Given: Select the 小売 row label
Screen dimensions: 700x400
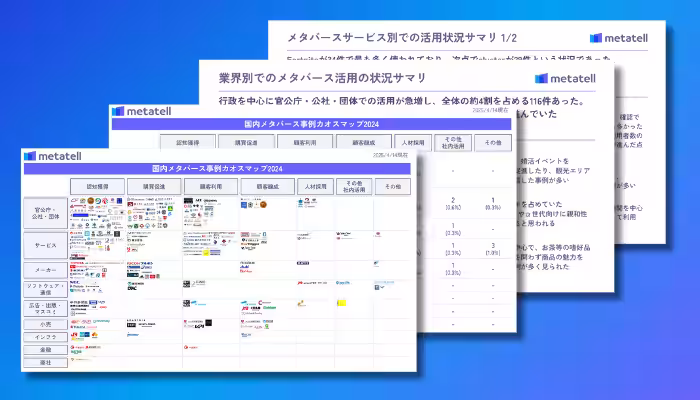Looking at the screenshot, I should coord(46,325).
